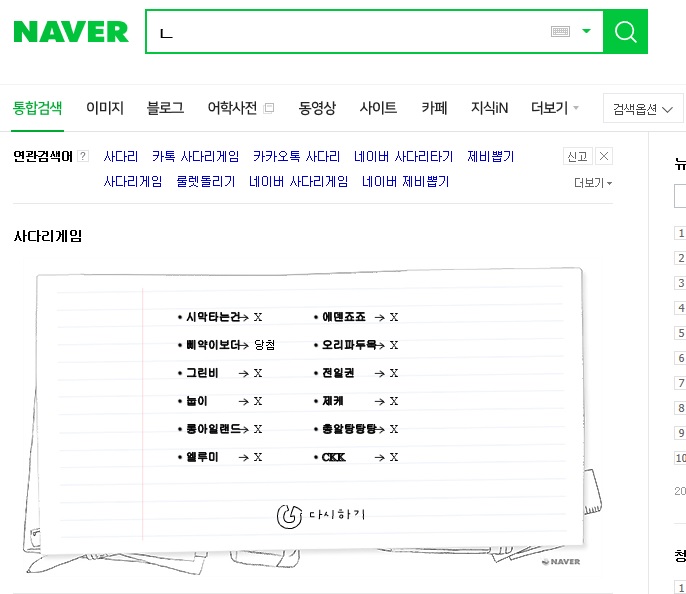Open related search 네이버 제비뽑기

(406, 182)
